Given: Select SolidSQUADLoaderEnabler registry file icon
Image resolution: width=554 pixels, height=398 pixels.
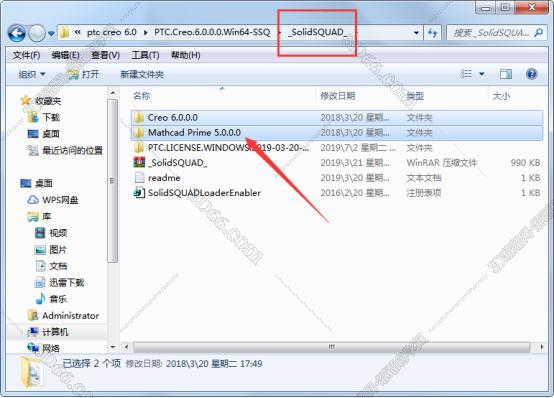Looking at the screenshot, I should tap(139, 193).
